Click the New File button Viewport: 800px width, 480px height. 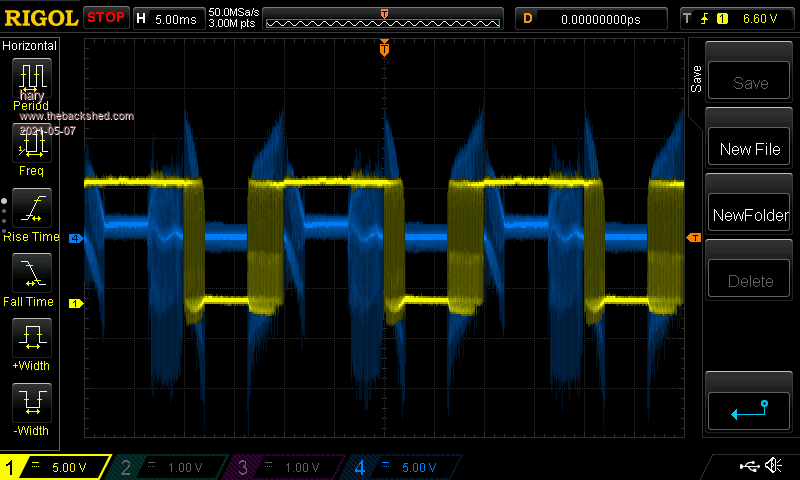(750, 149)
